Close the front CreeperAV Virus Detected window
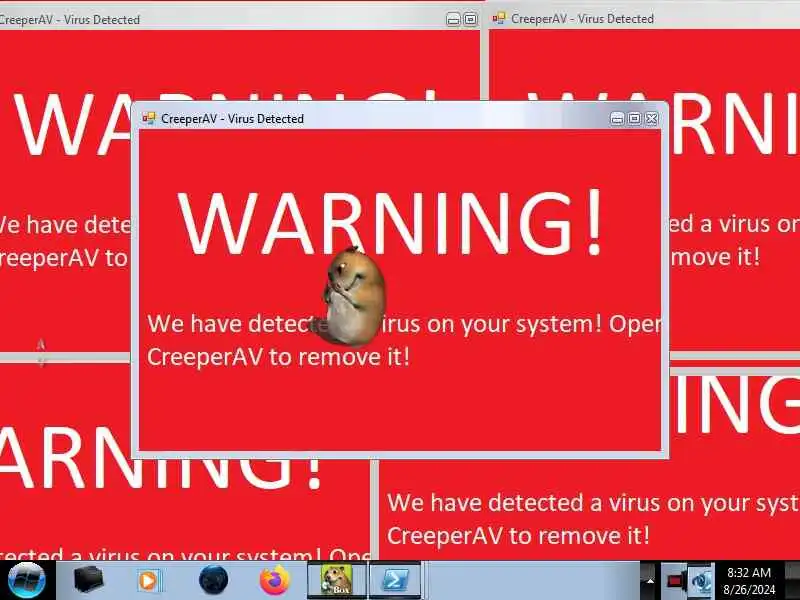This screenshot has height=600, width=800. [x=652, y=119]
